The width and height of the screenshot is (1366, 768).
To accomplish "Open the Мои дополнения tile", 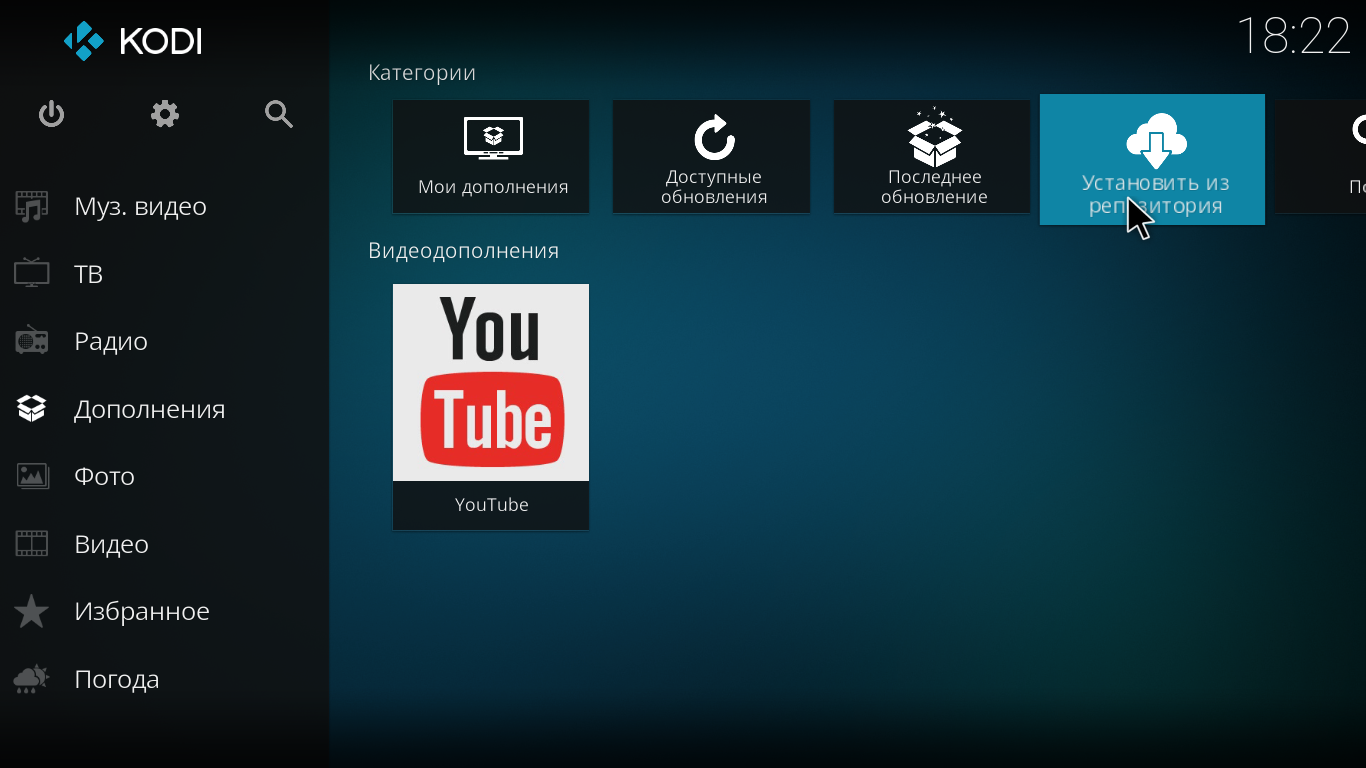I will [x=491, y=156].
